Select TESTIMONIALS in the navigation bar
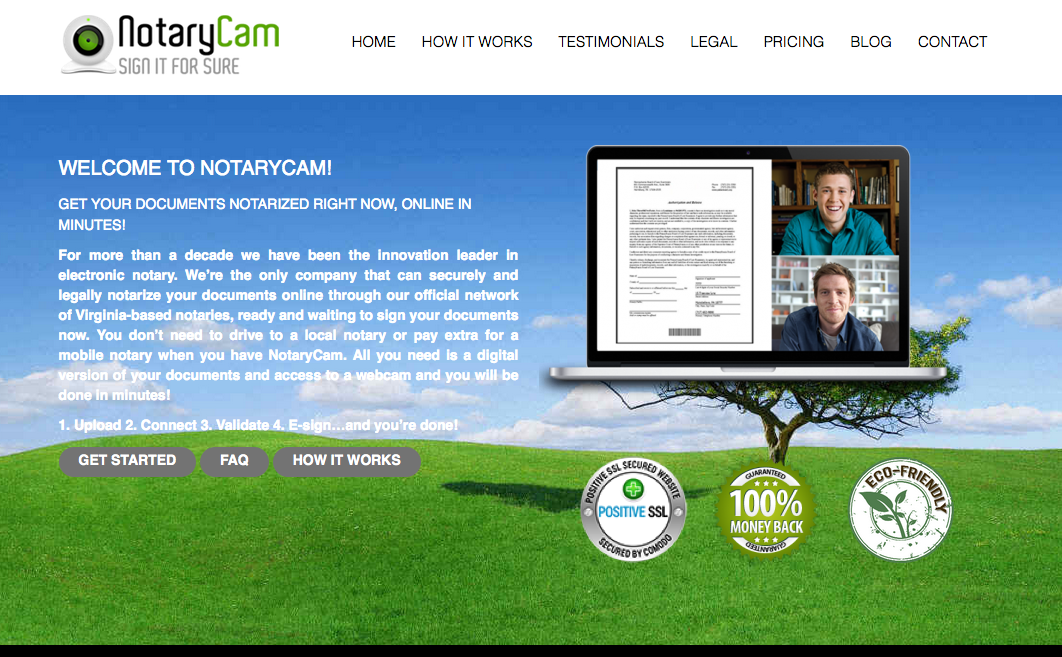Screen dimensions: 1062x657 click(611, 42)
